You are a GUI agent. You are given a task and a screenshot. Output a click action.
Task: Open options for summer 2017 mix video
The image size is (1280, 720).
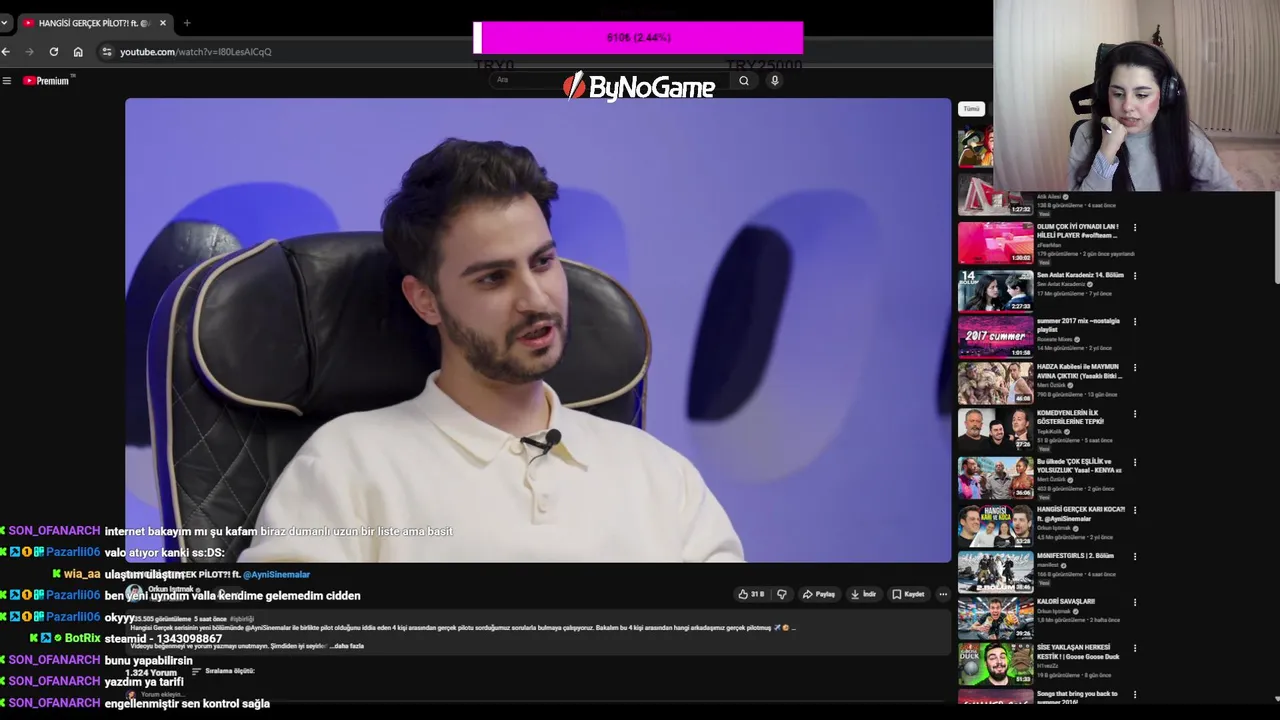(x=1135, y=322)
